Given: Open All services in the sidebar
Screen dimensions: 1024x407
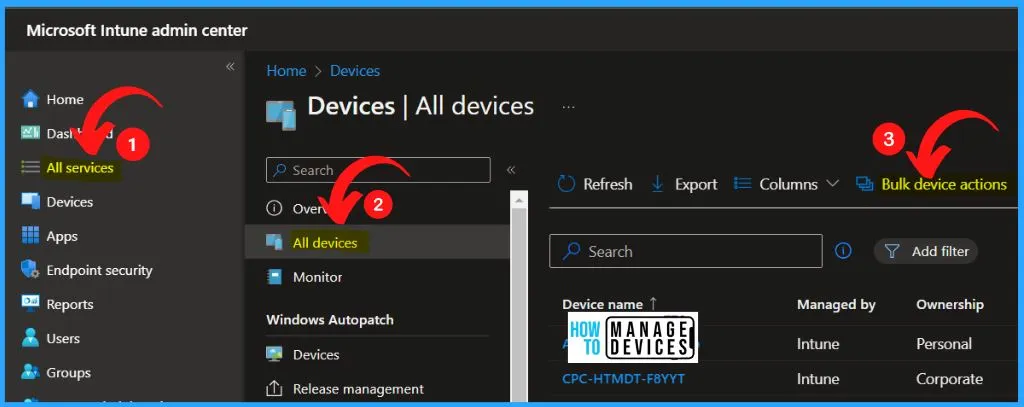Looking at the screenshot, I should pyautogui.click(x=80, y=168).
